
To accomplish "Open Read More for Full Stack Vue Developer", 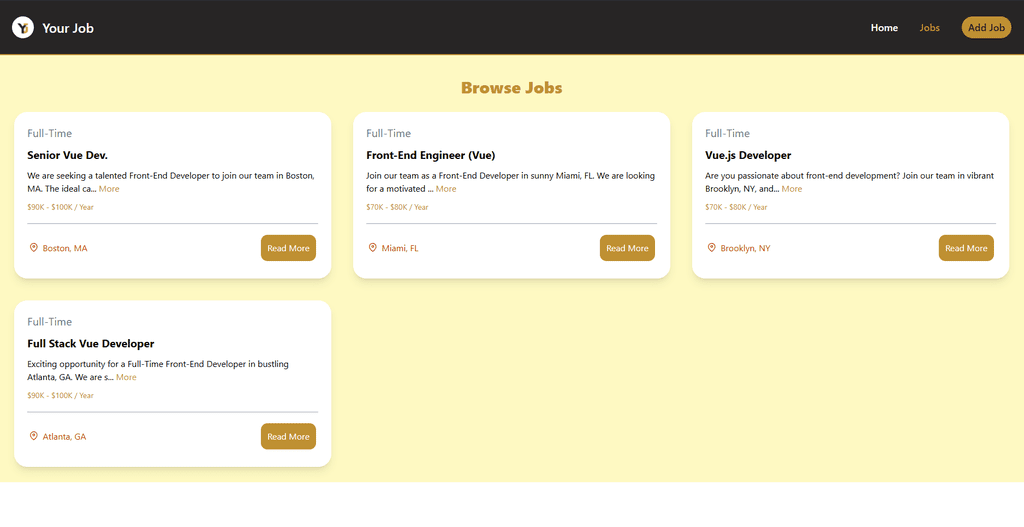I will (288, 436).
